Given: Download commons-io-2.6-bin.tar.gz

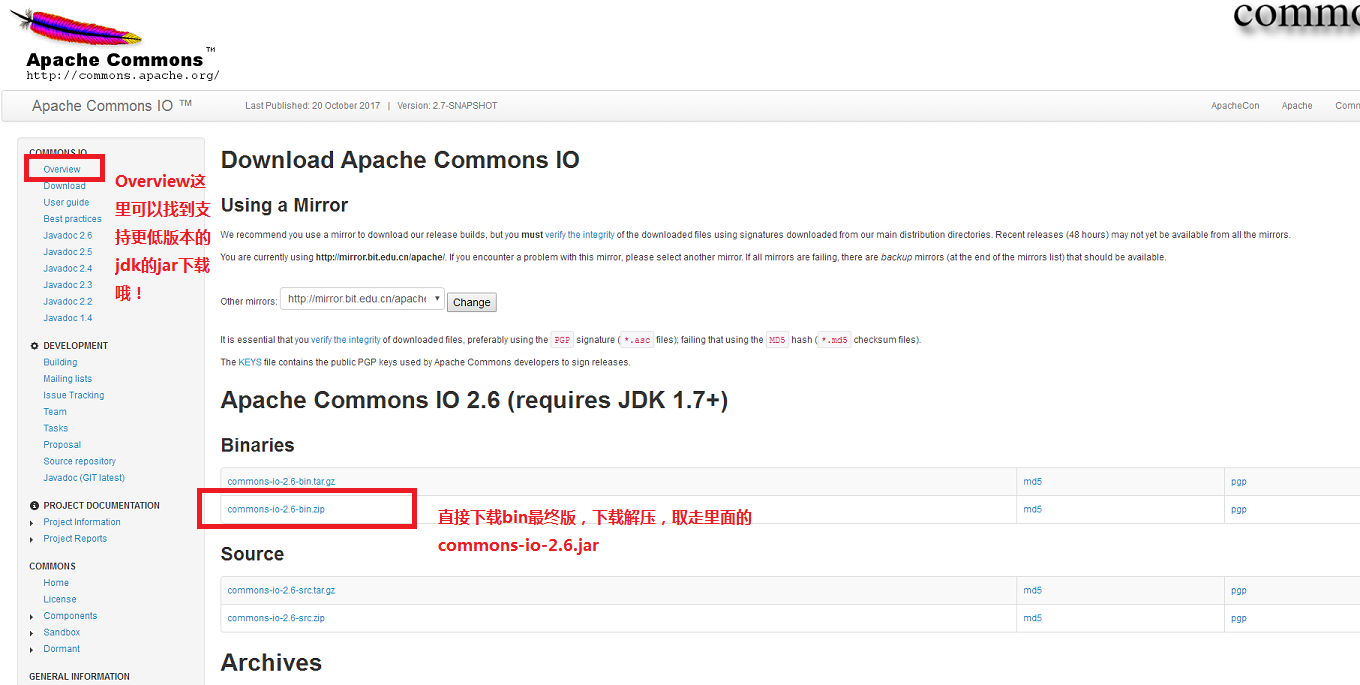Looking at the screenshot, I should coord(281,482).
